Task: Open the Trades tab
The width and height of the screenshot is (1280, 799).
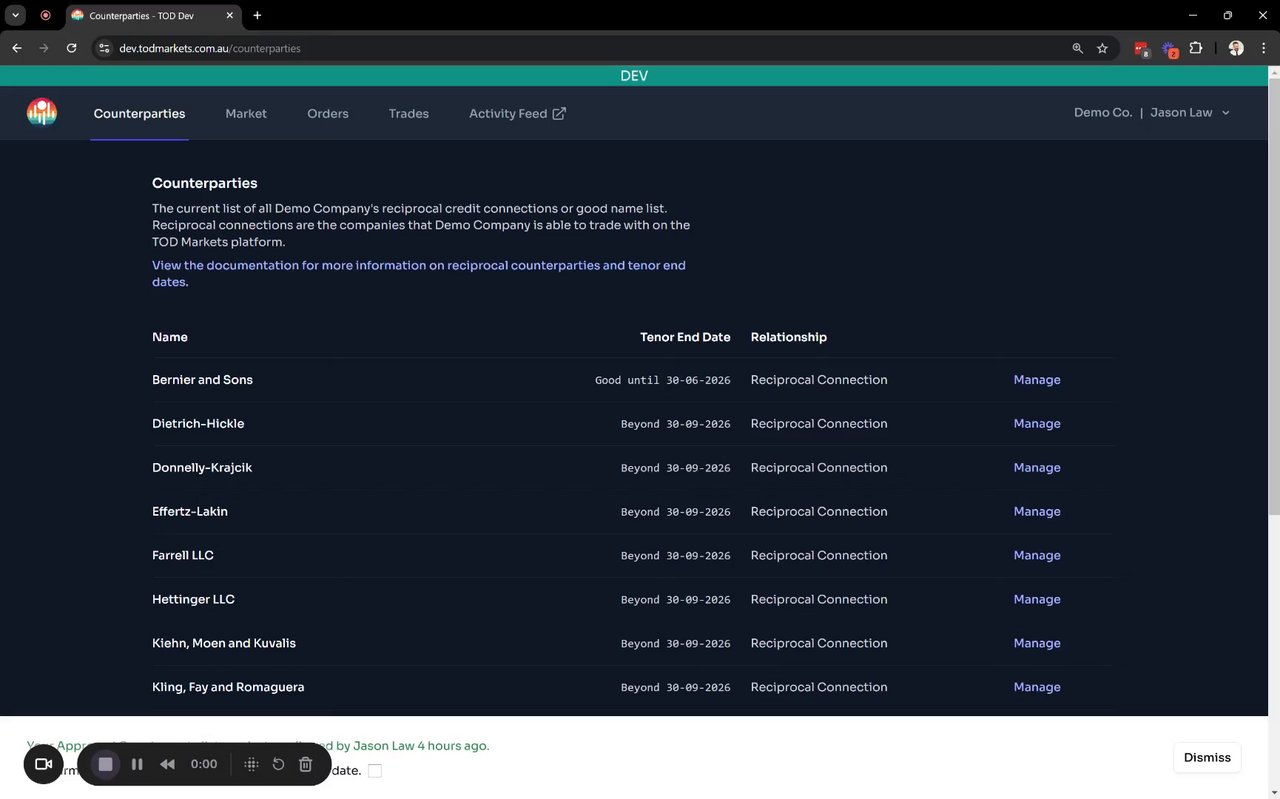Action: [x=409, y=113]
